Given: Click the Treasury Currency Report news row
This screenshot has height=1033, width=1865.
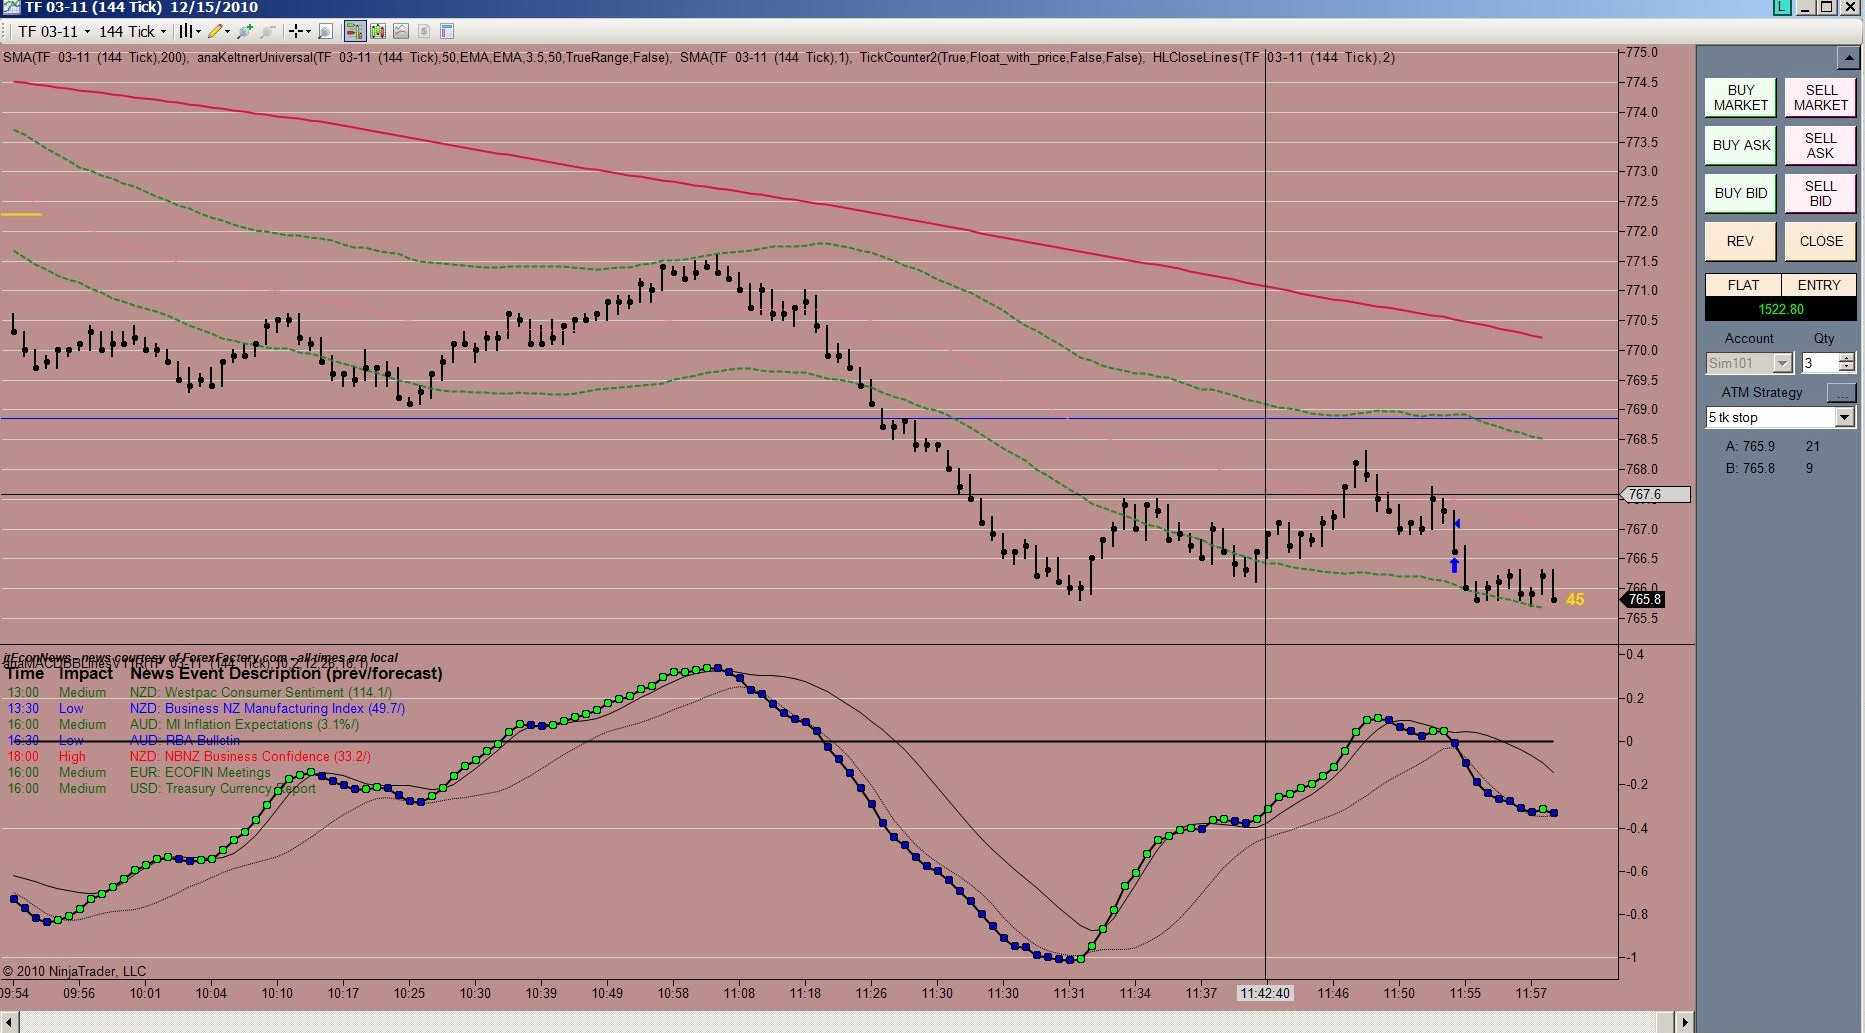Looking at the screenshot, I should 161,788.
